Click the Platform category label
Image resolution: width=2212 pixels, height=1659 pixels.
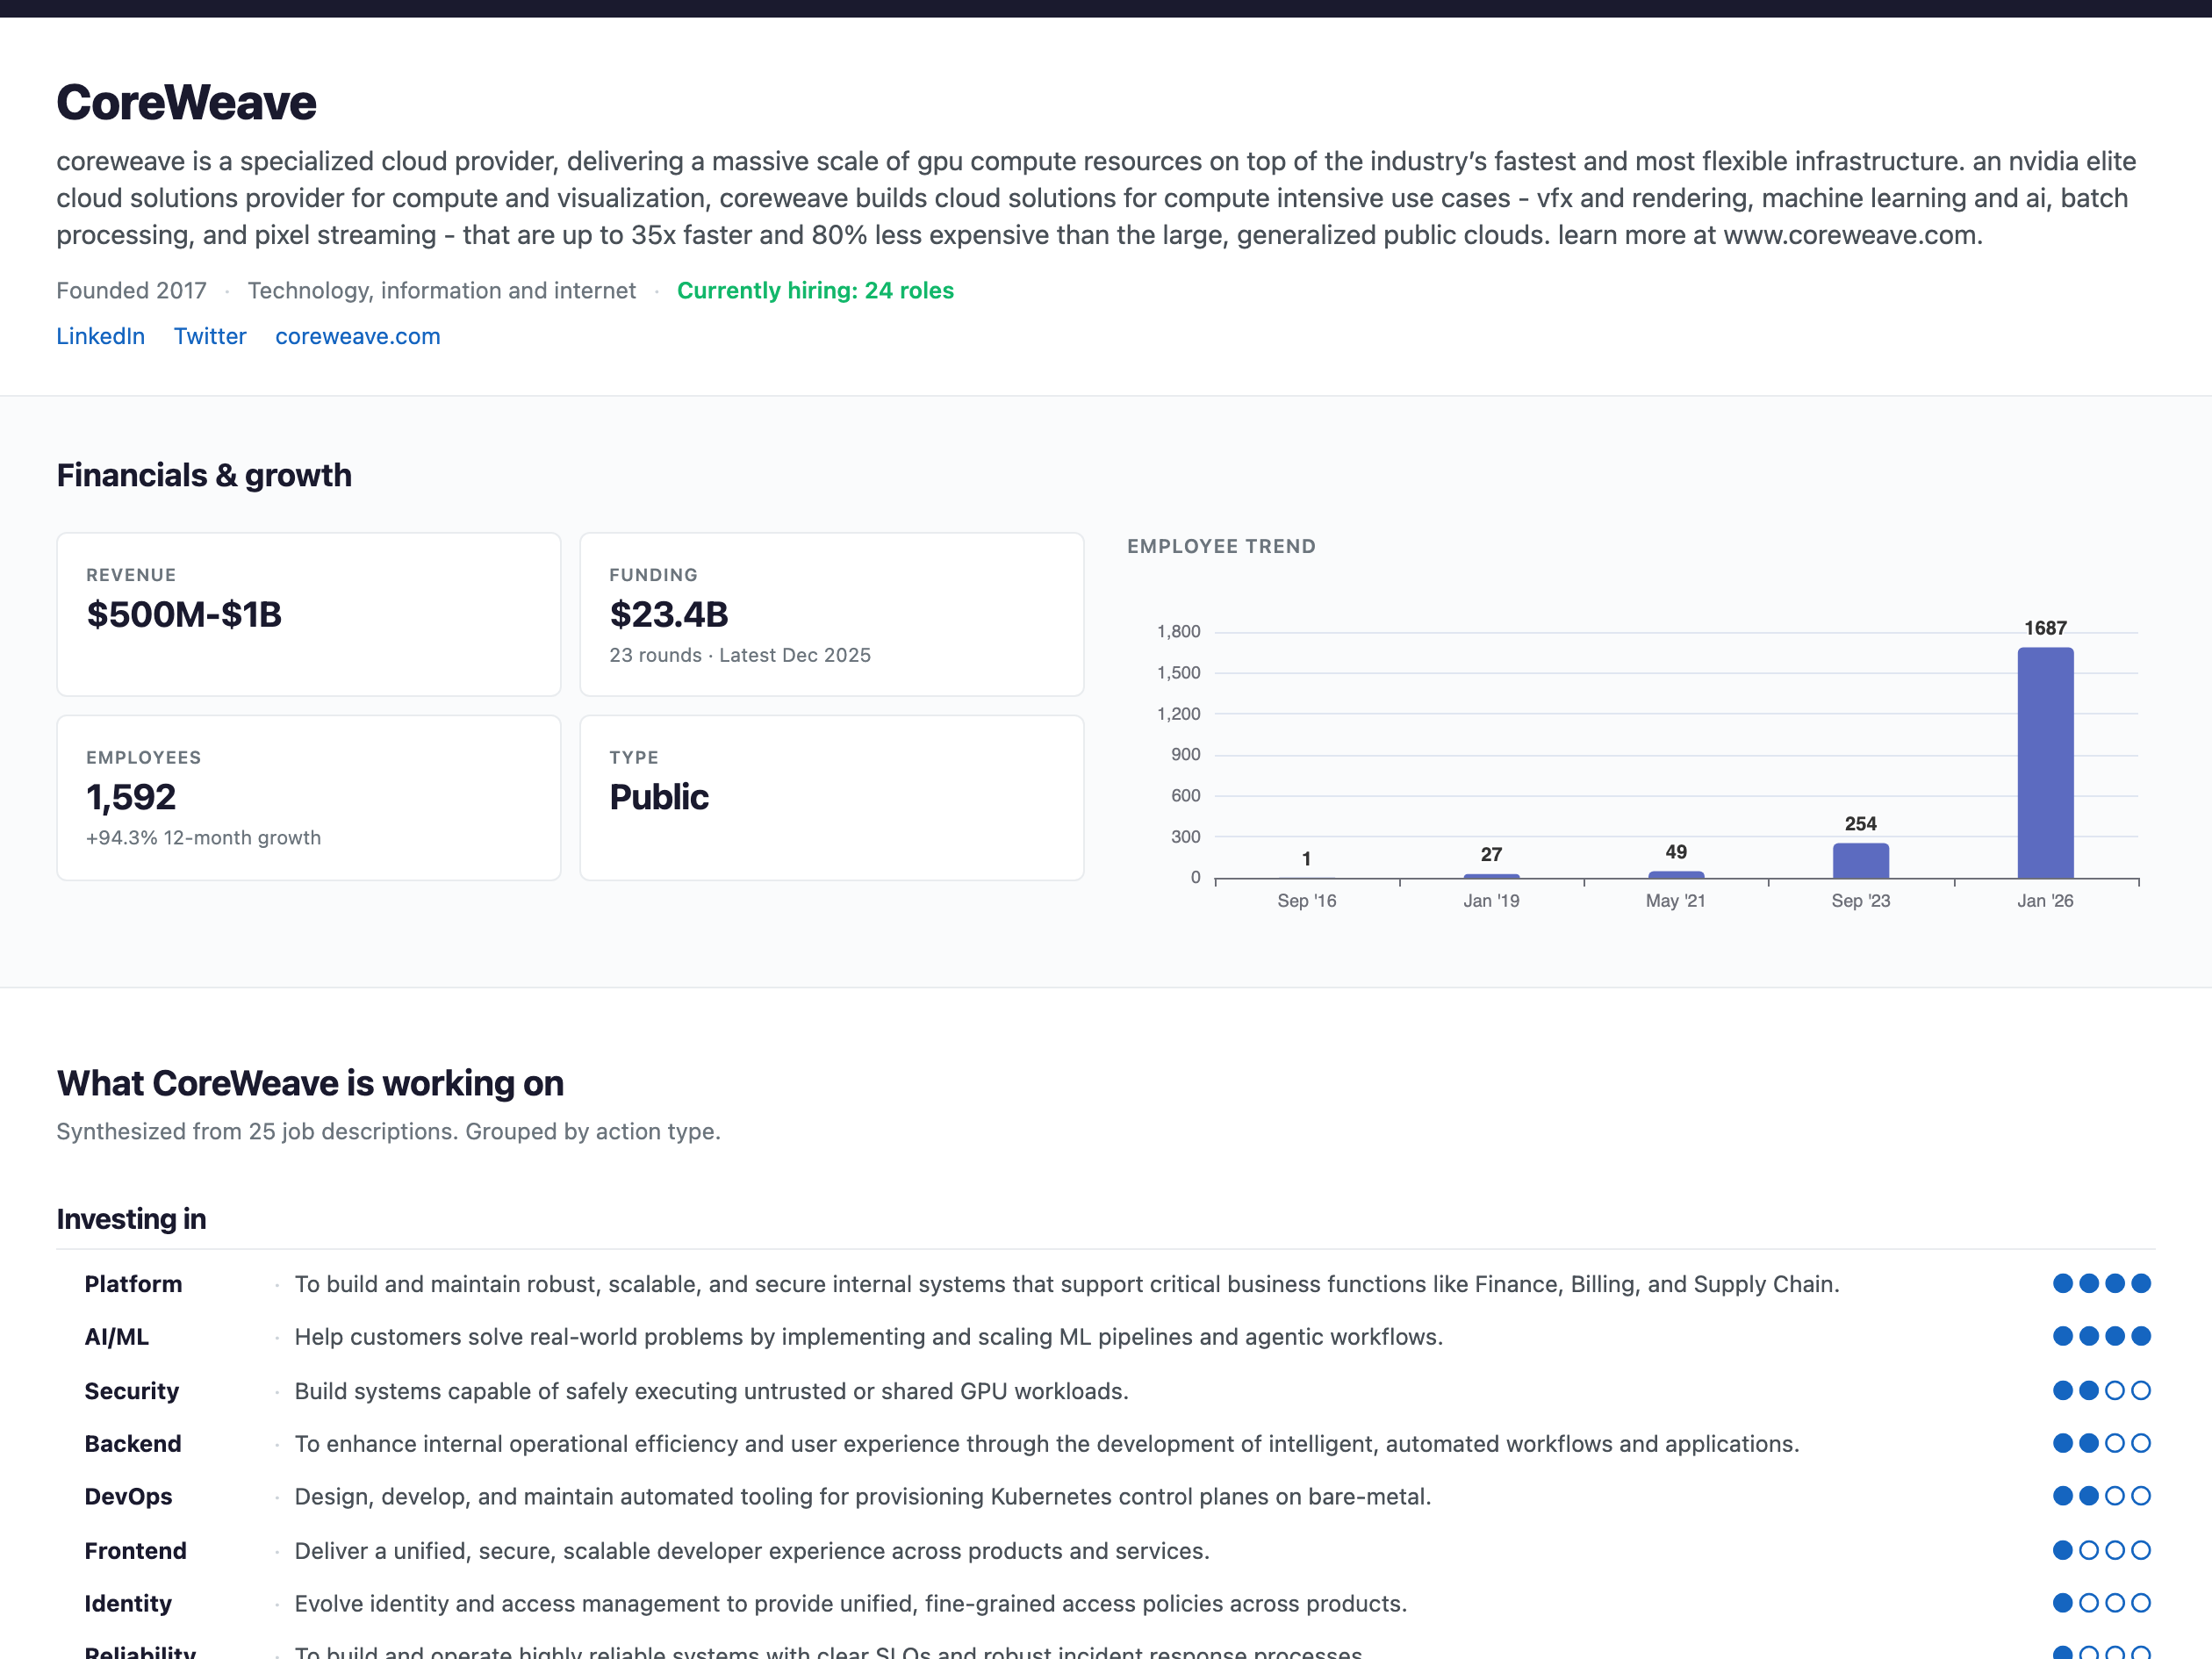tap(133, 1284)
